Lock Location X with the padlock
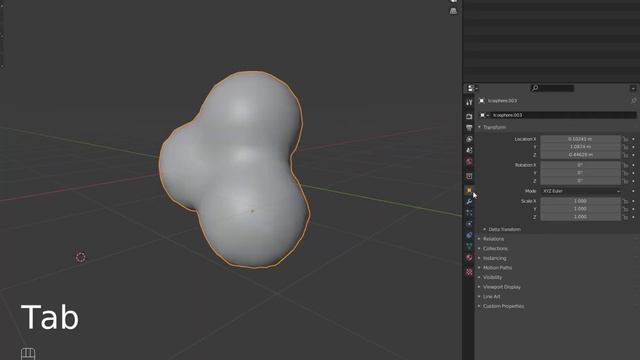The image size is (640, 360). [625, 139]
